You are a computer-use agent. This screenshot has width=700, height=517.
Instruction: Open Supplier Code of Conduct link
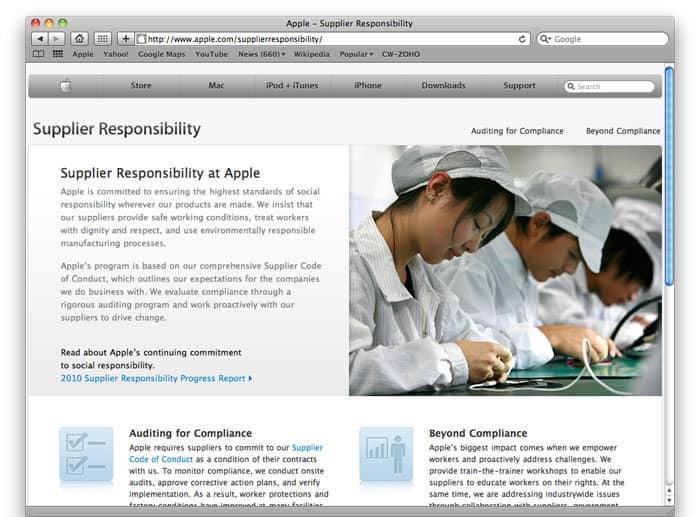point(225,453)
